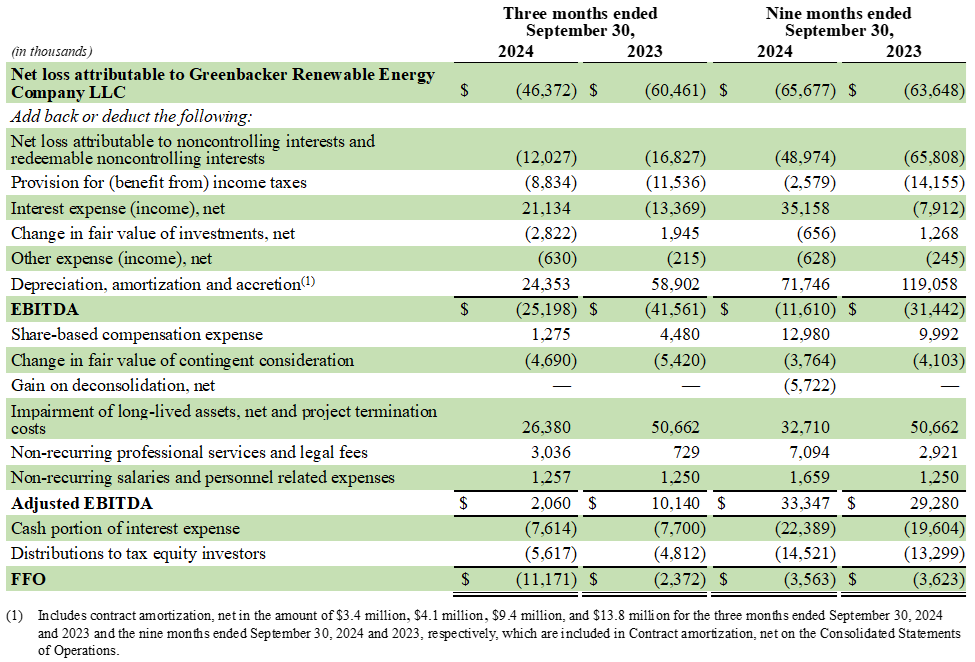Click the 'Net loss attributable to noncontrolling interests' label

point(193,150)
